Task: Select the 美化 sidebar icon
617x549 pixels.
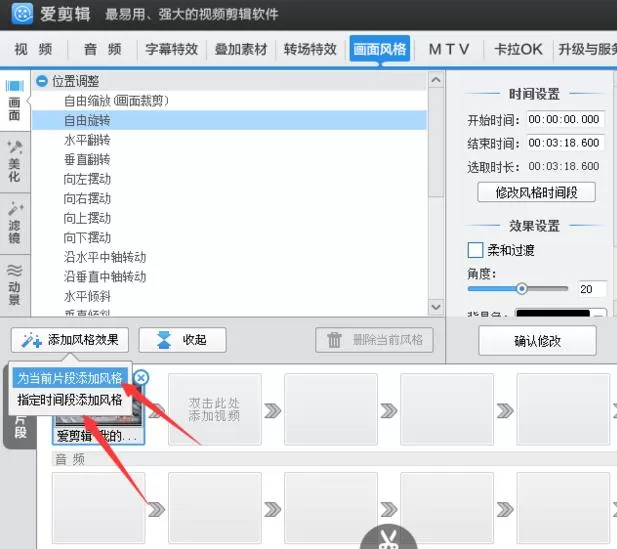Action: click(15, 162)
